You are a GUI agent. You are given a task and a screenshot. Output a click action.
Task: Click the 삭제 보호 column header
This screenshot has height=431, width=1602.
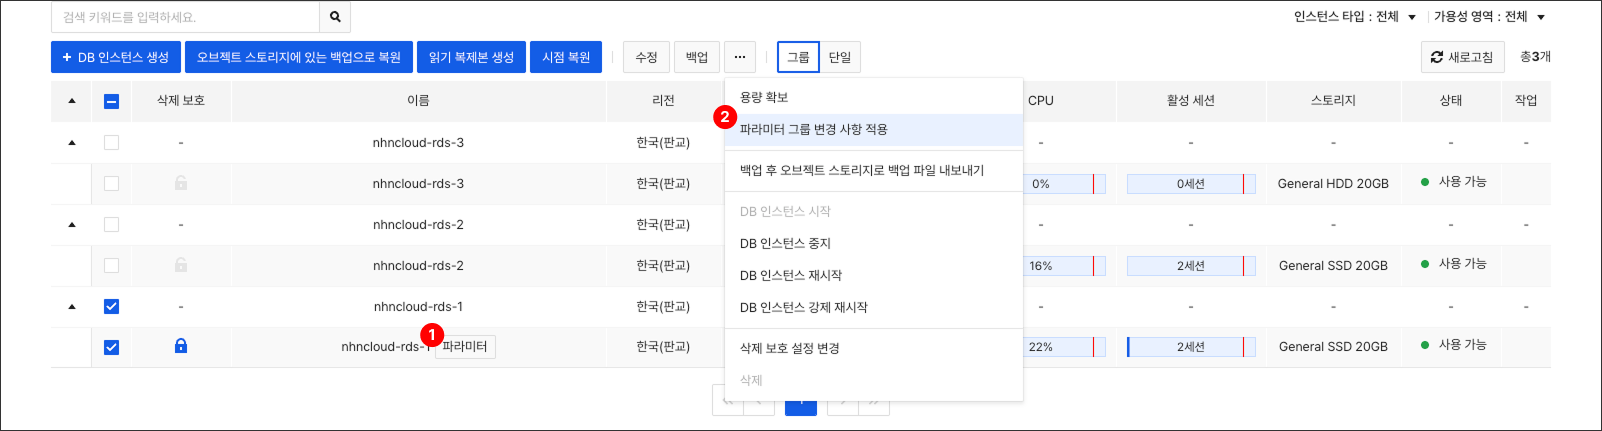click(181, 101)
